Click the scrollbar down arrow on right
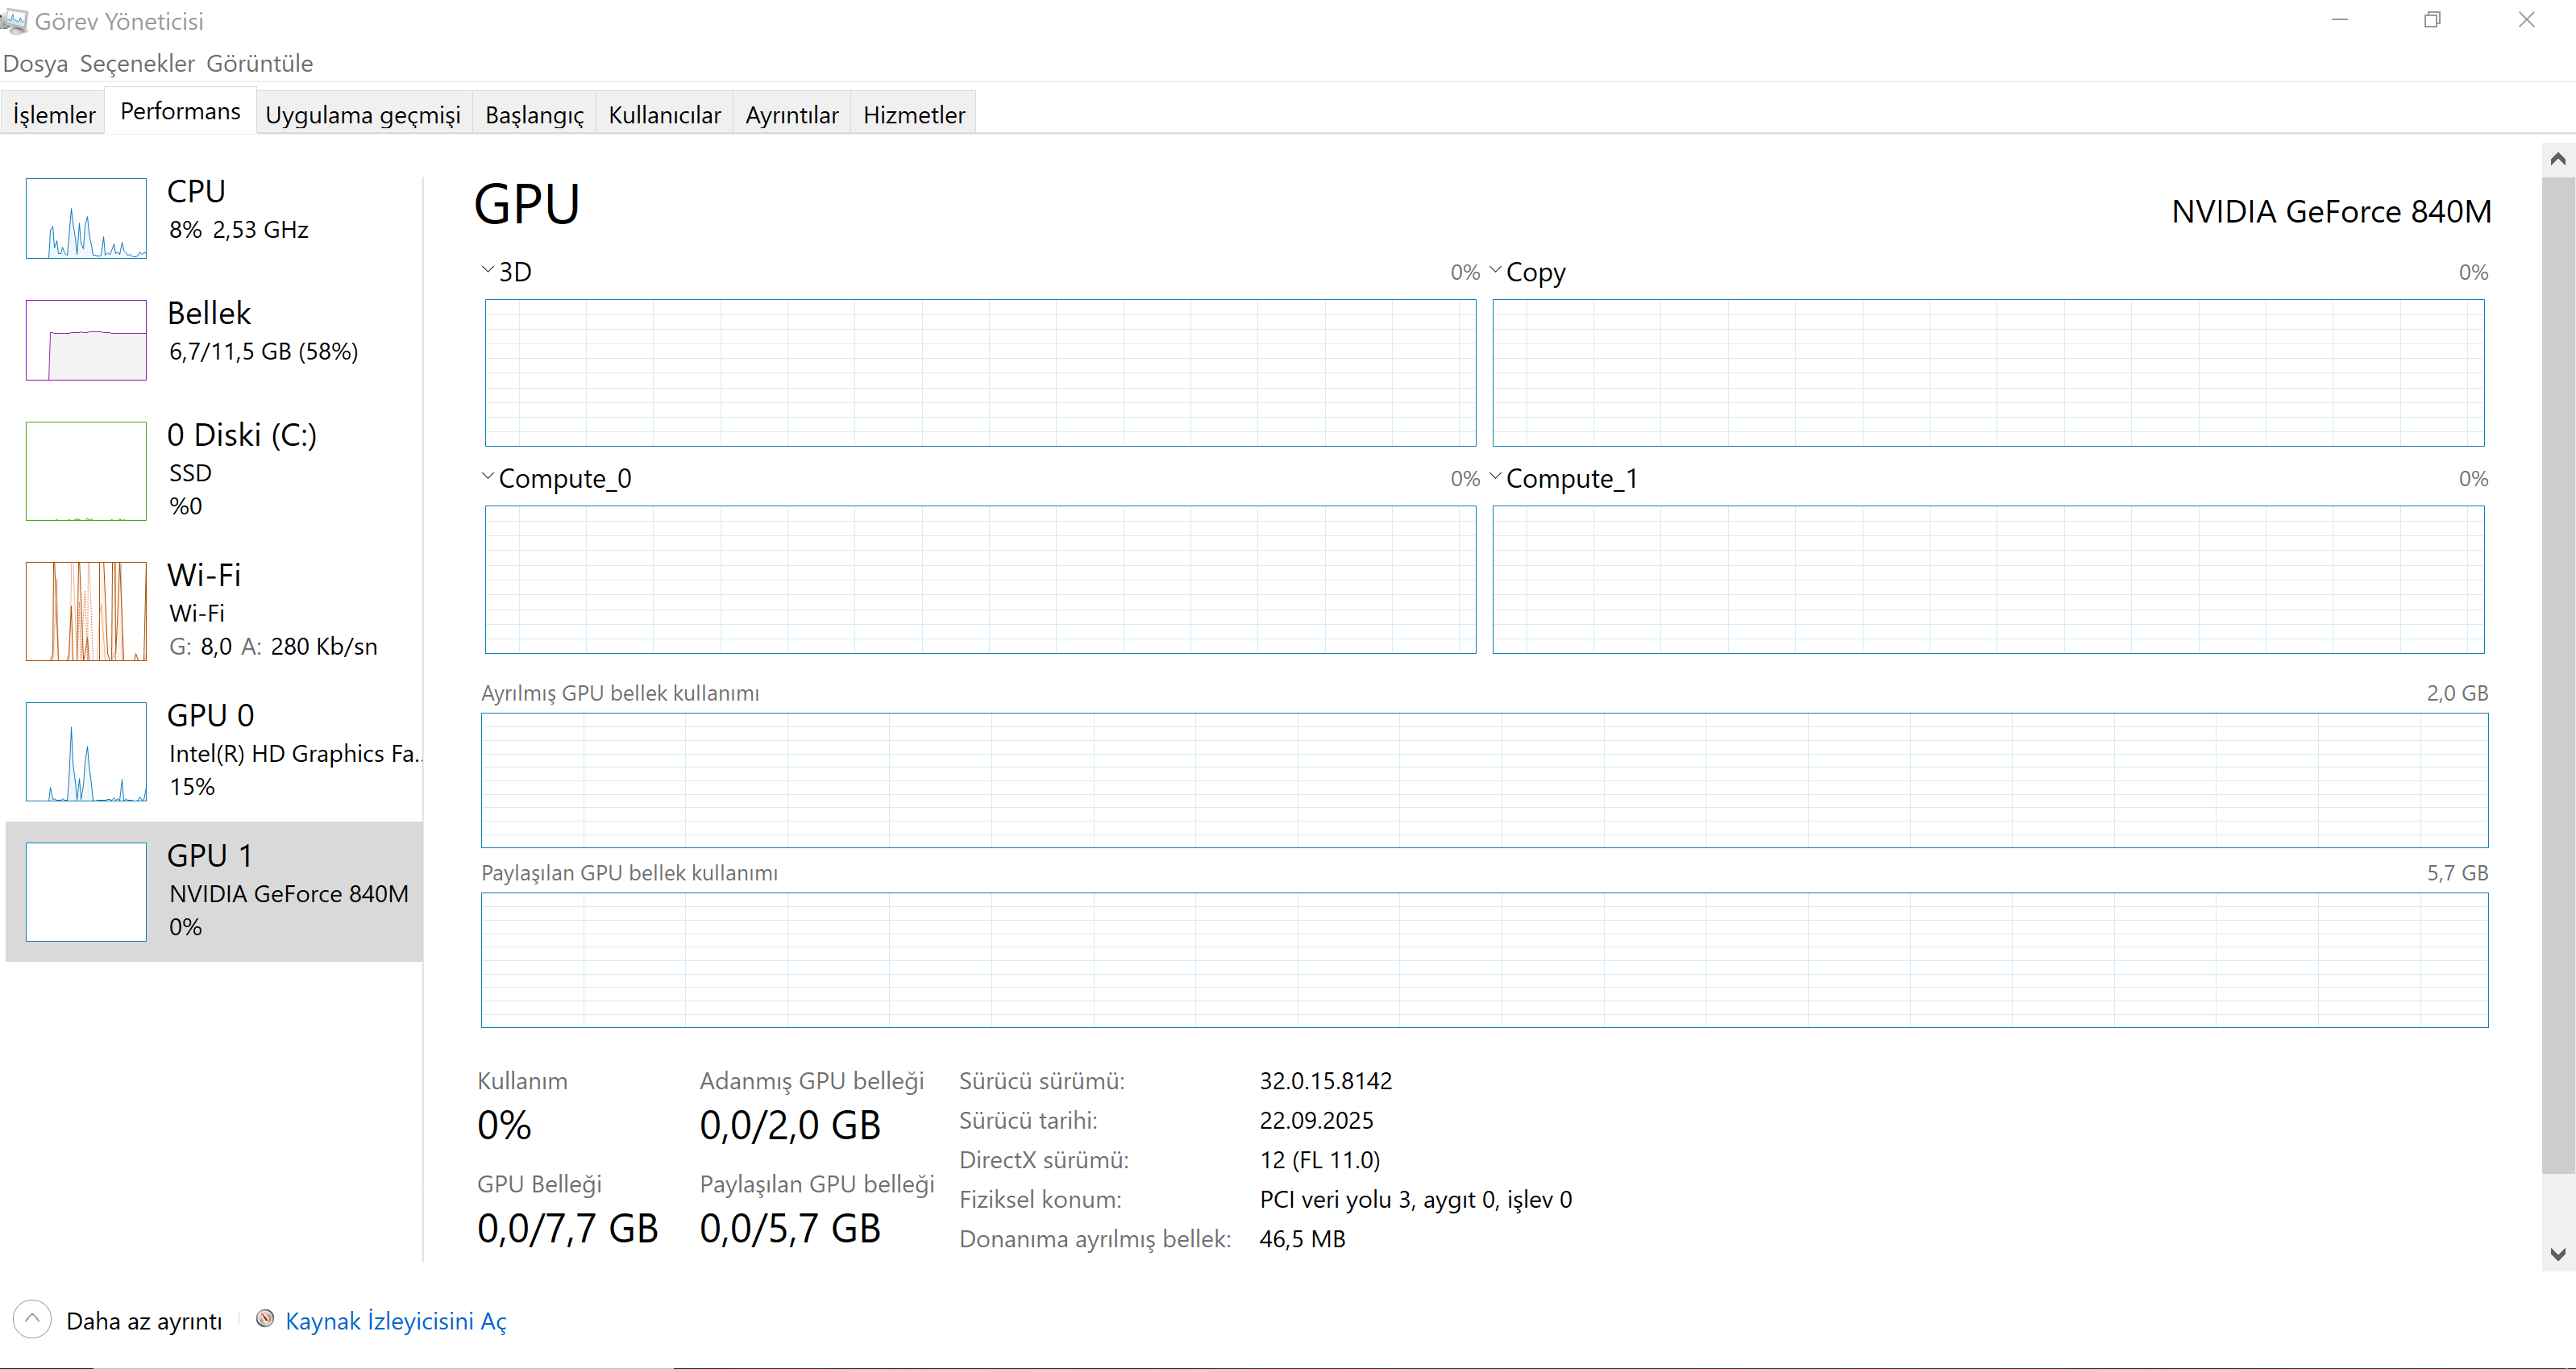This screenshot has width=2576, height=1369. pos(2558,1254)
